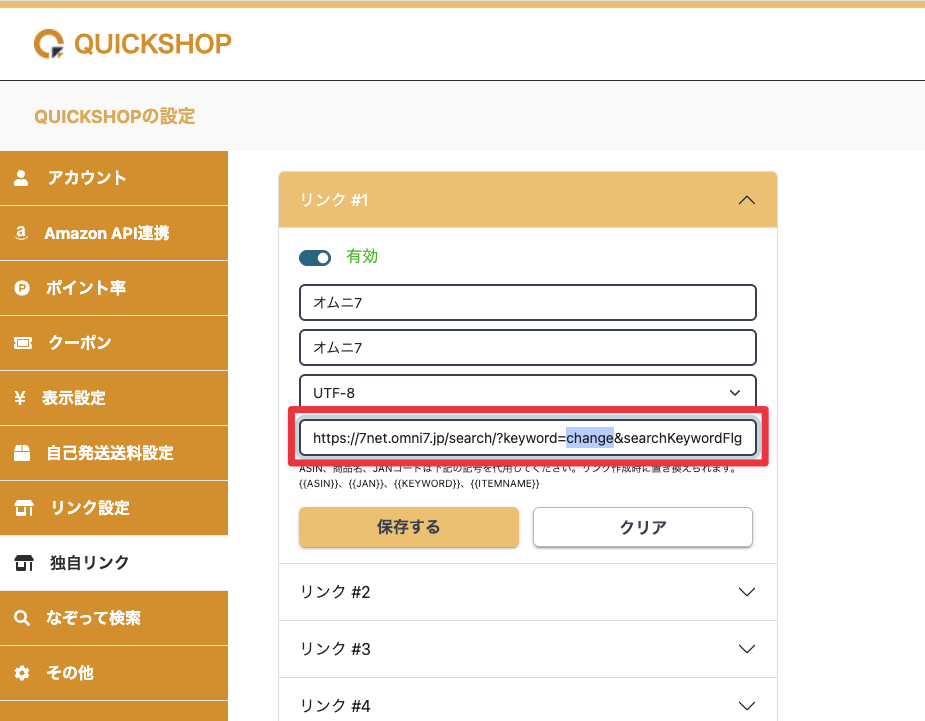Open Account settings via person icon
925x721 pixels.
21,178
